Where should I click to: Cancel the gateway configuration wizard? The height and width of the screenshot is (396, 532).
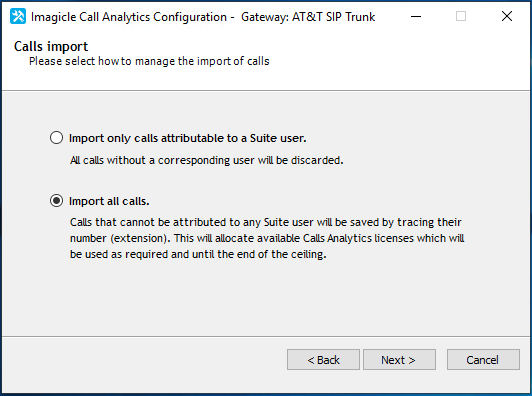pyautogui.click(x=483, y=360)
